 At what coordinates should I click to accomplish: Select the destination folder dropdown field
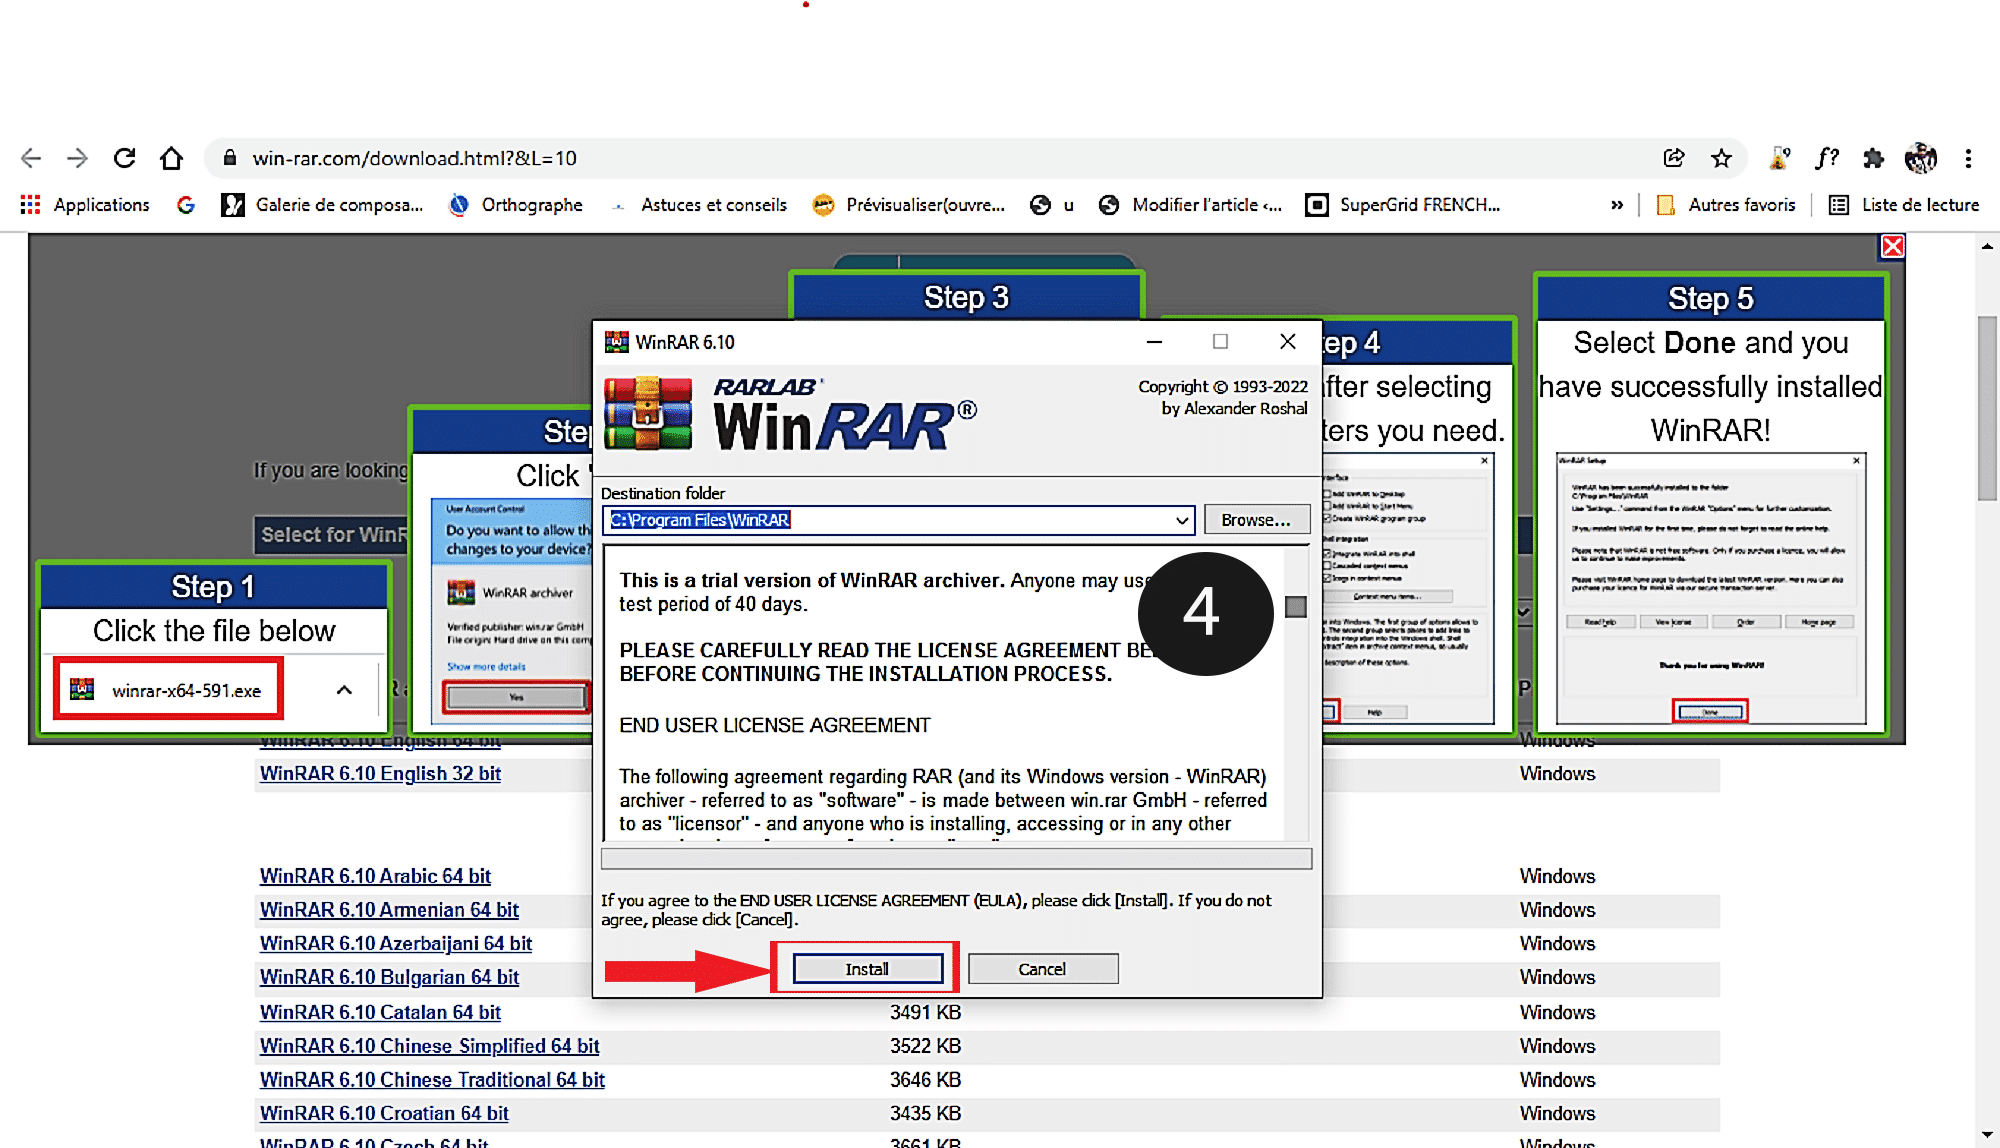898,519
